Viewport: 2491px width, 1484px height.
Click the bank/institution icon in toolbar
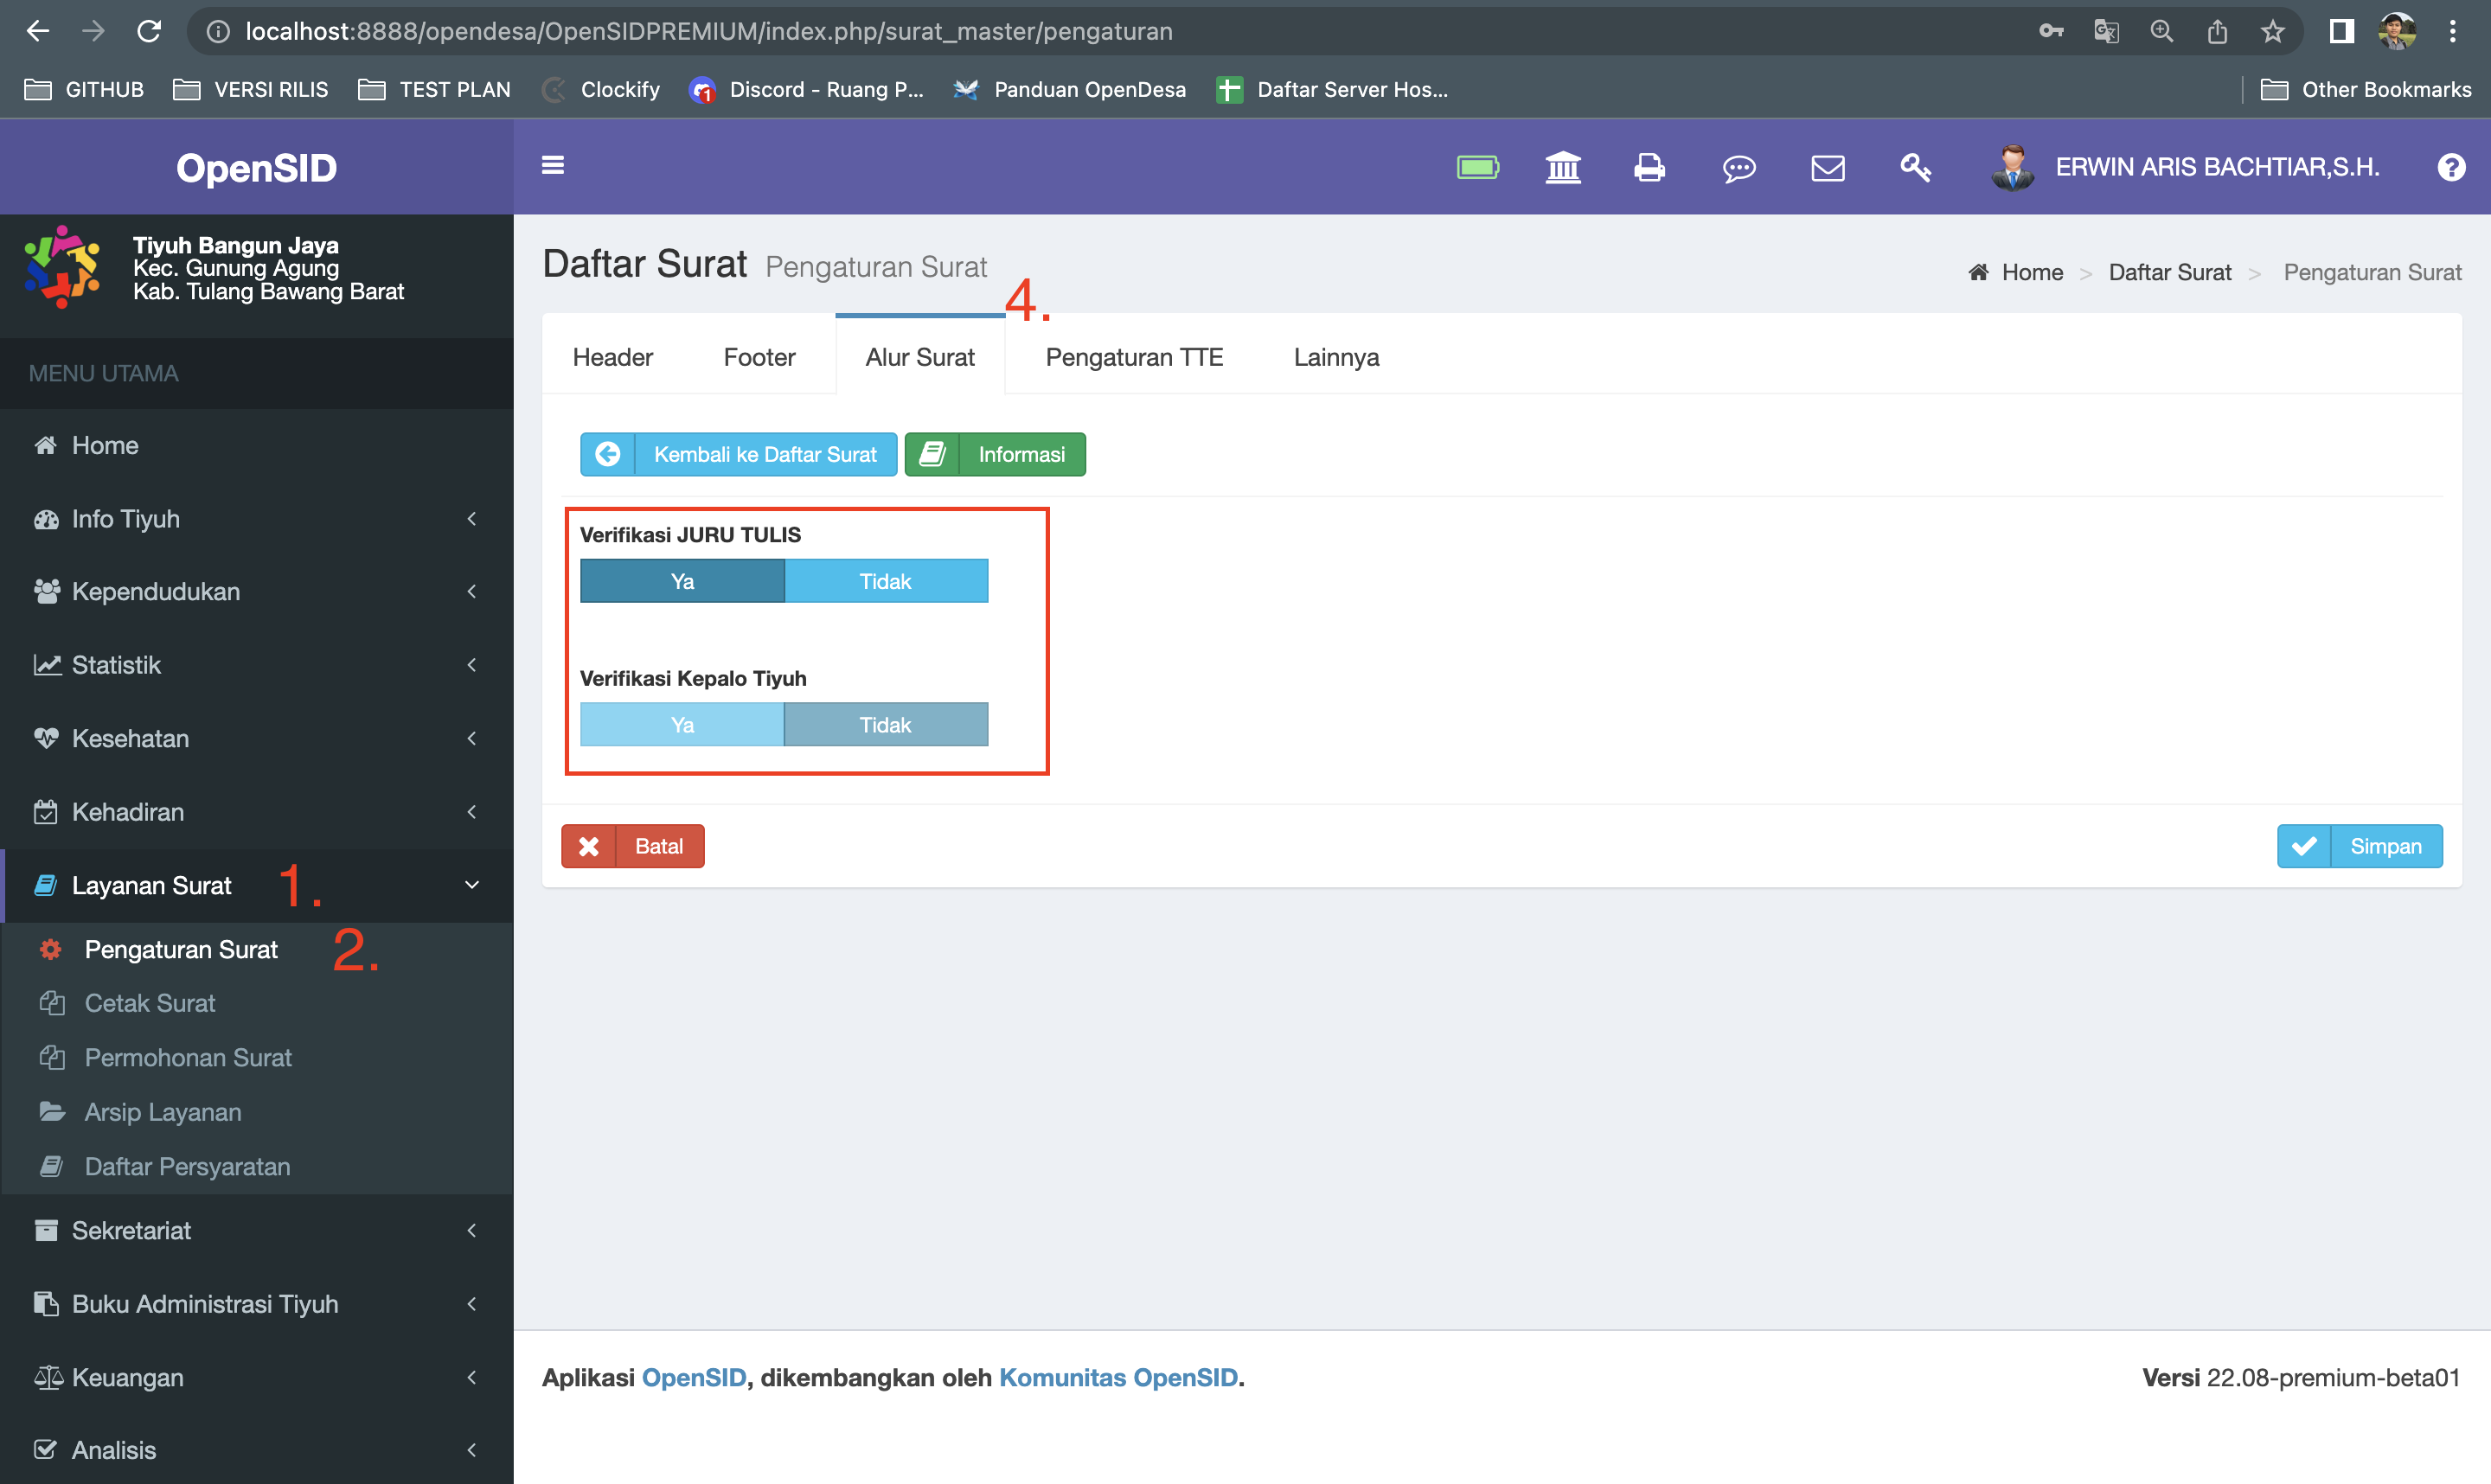(1562, 166)
